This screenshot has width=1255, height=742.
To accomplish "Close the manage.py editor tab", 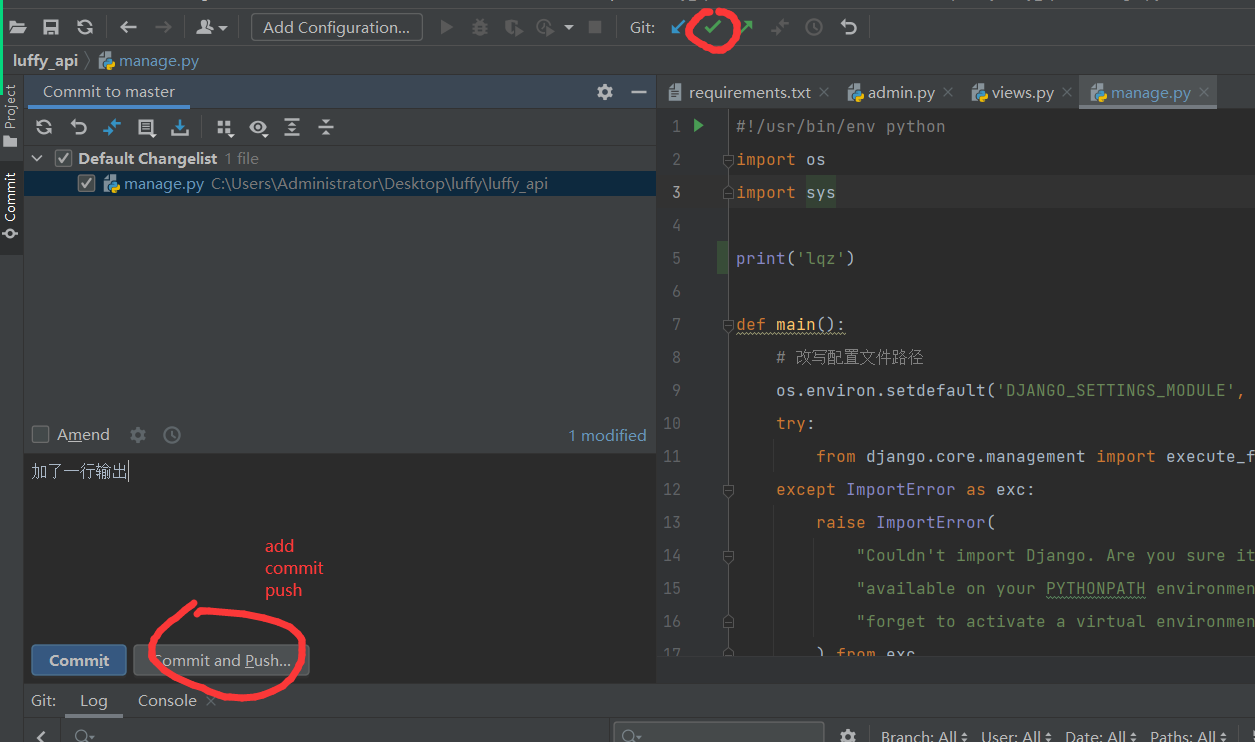I will point(1204,92).
